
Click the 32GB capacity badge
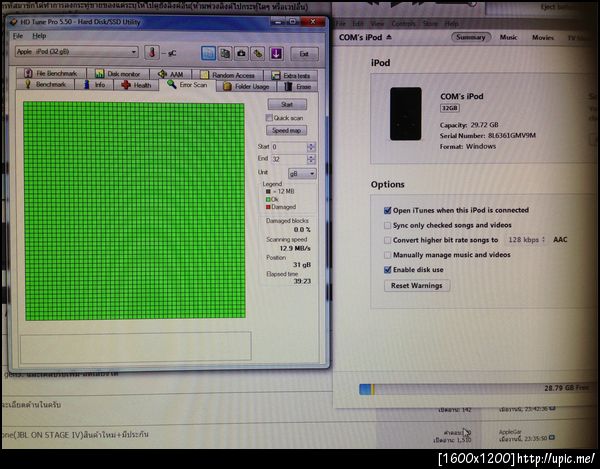pyautogui.click(x=450, y=108)
